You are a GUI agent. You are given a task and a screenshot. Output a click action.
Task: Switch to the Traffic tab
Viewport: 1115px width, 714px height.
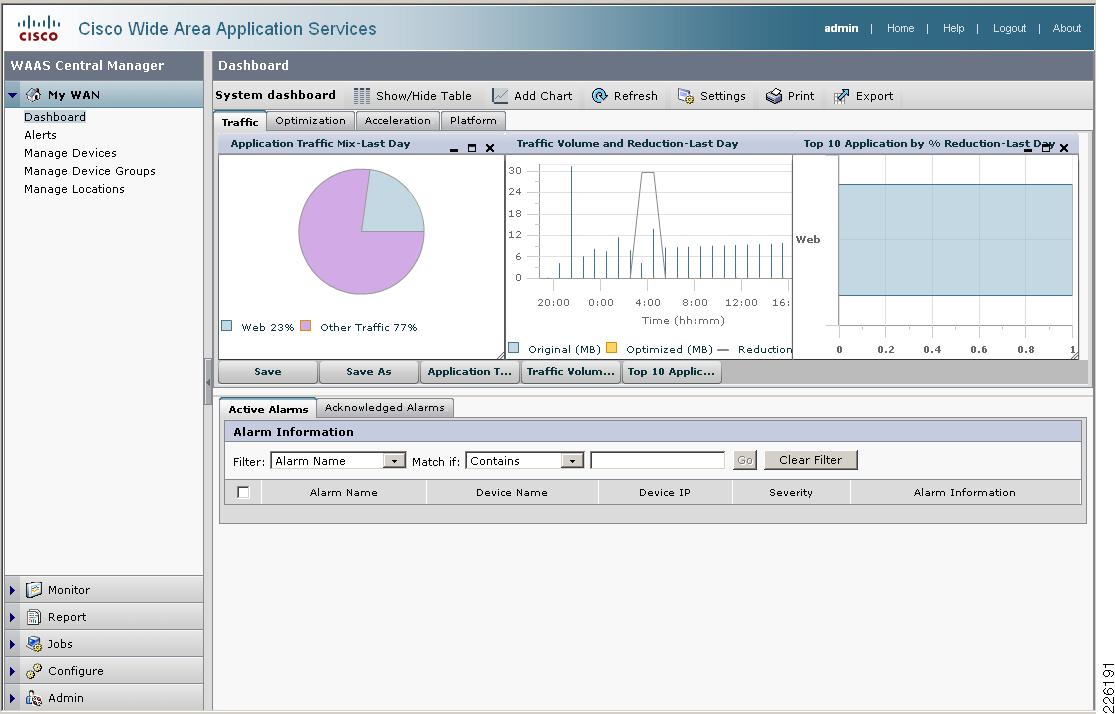pos(240,122)
